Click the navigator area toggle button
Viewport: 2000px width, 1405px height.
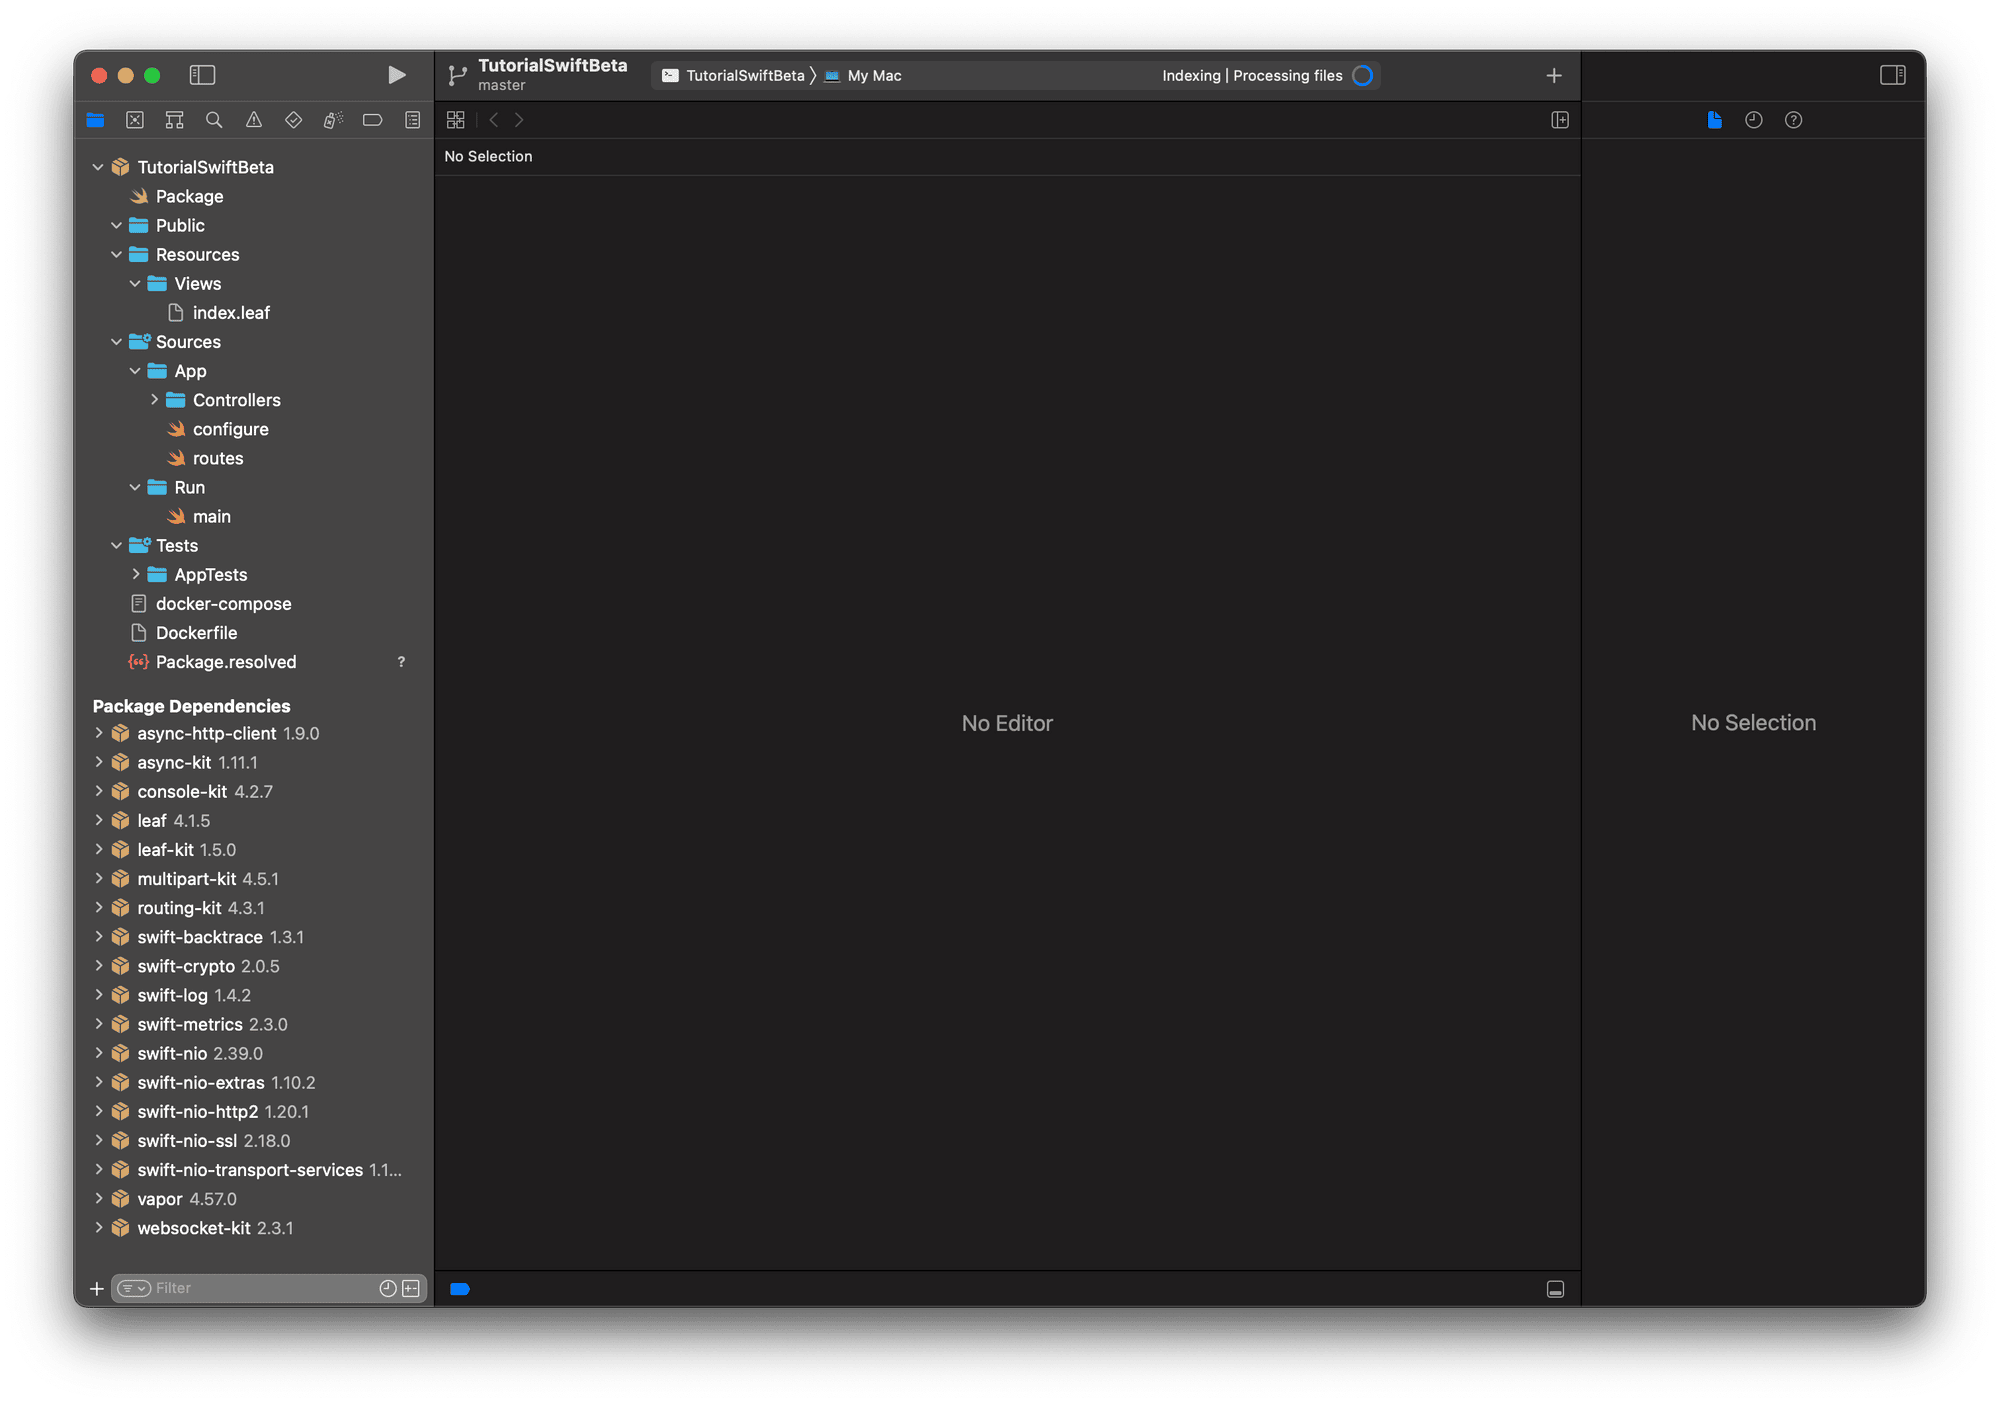[x=205, y=76]
